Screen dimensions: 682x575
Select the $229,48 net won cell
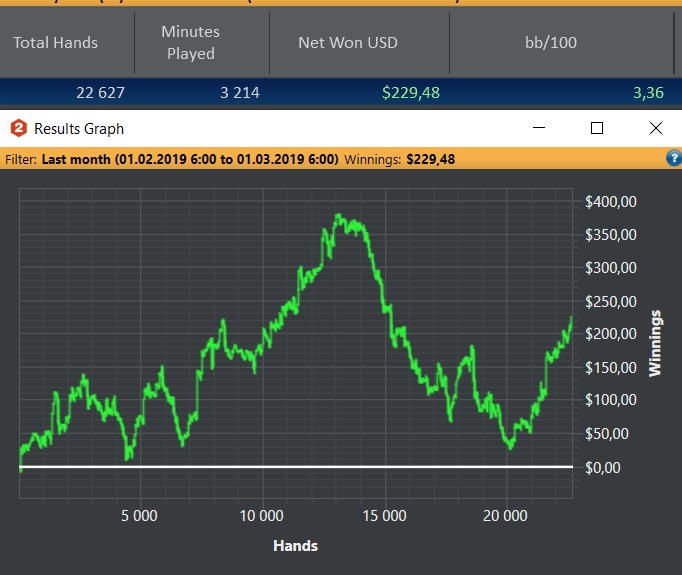pyautogui.click(x=411, y=93)
